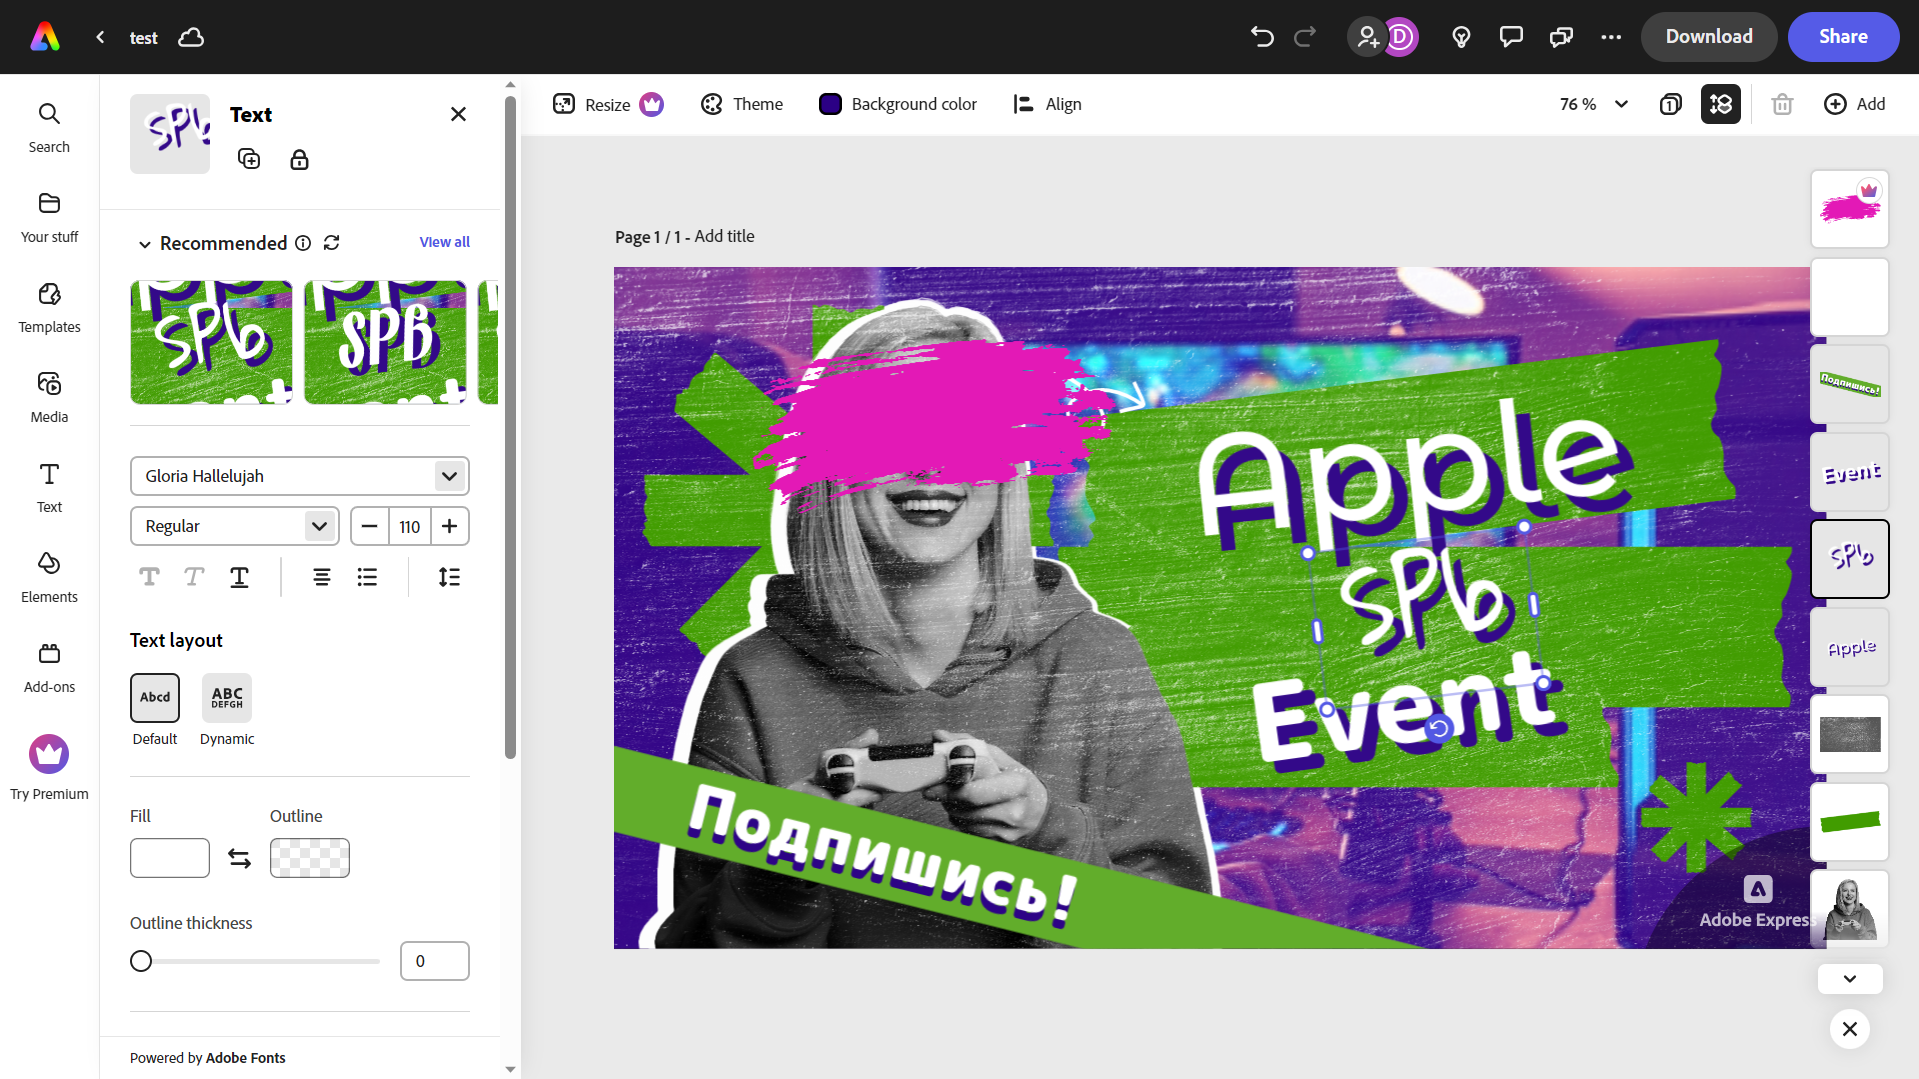Apply the first recommended SPb style
This screenshot has width=1919, height=1079.
click(x=211, y=343)
